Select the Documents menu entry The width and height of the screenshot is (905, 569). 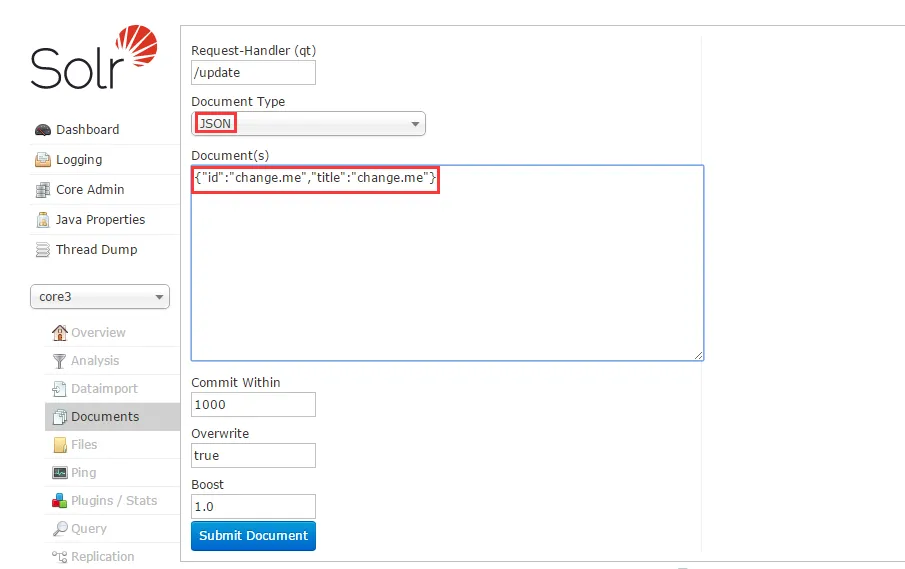pos(113,417)
